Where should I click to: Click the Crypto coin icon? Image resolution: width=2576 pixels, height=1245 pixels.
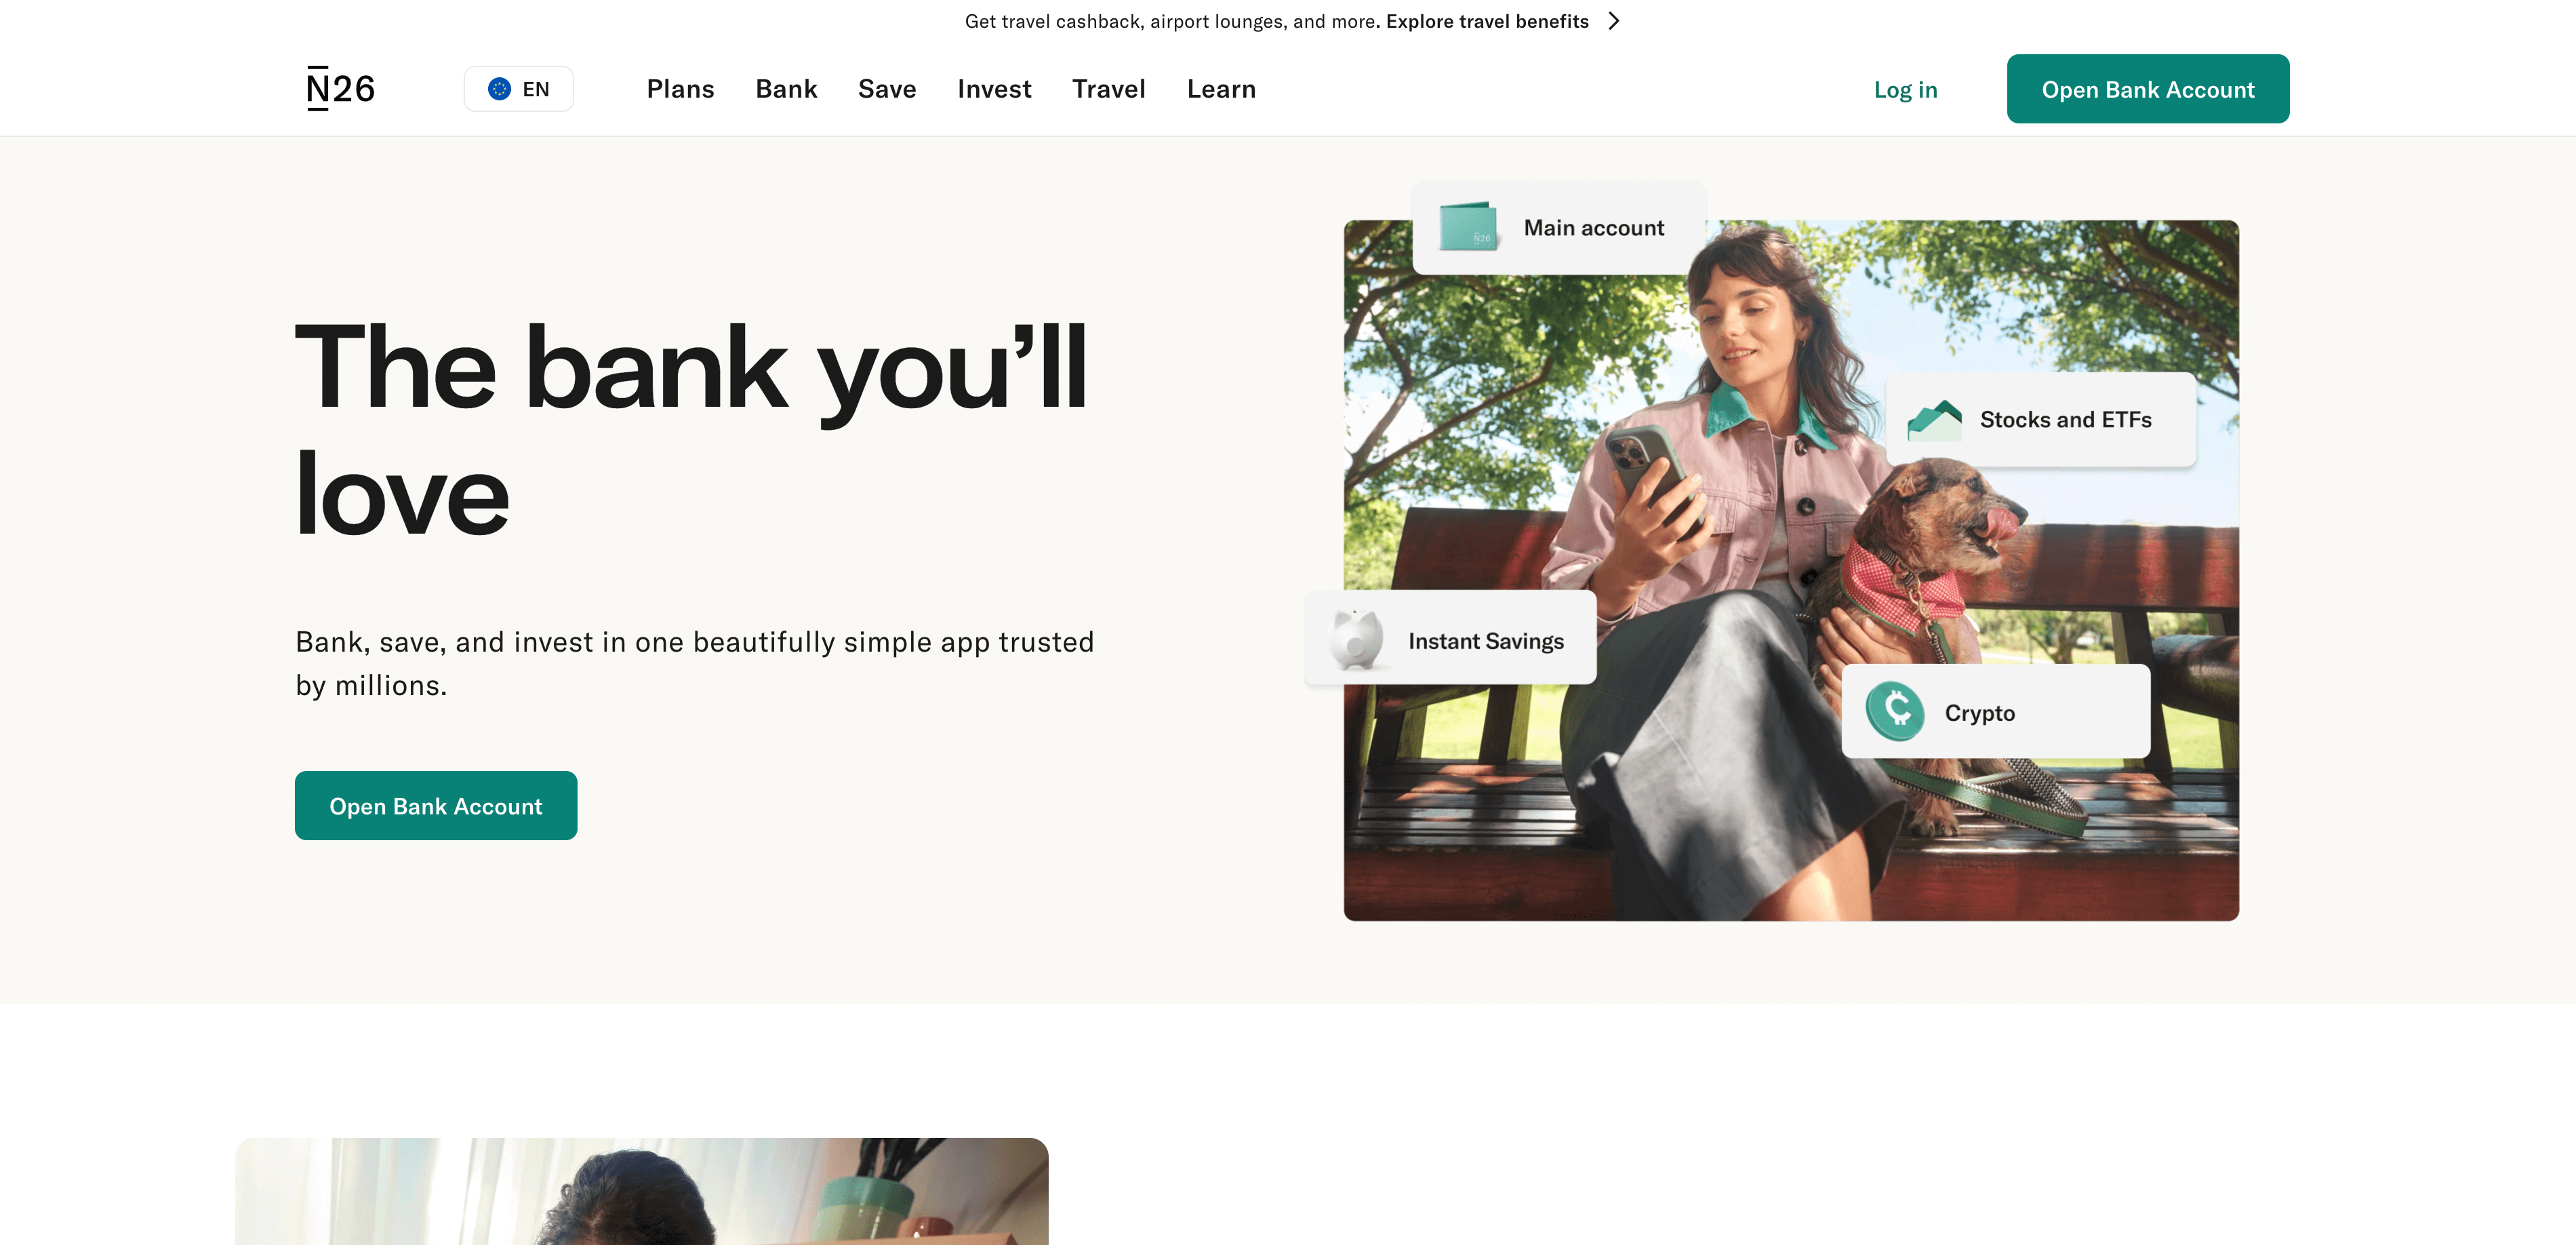point(1894,711)
